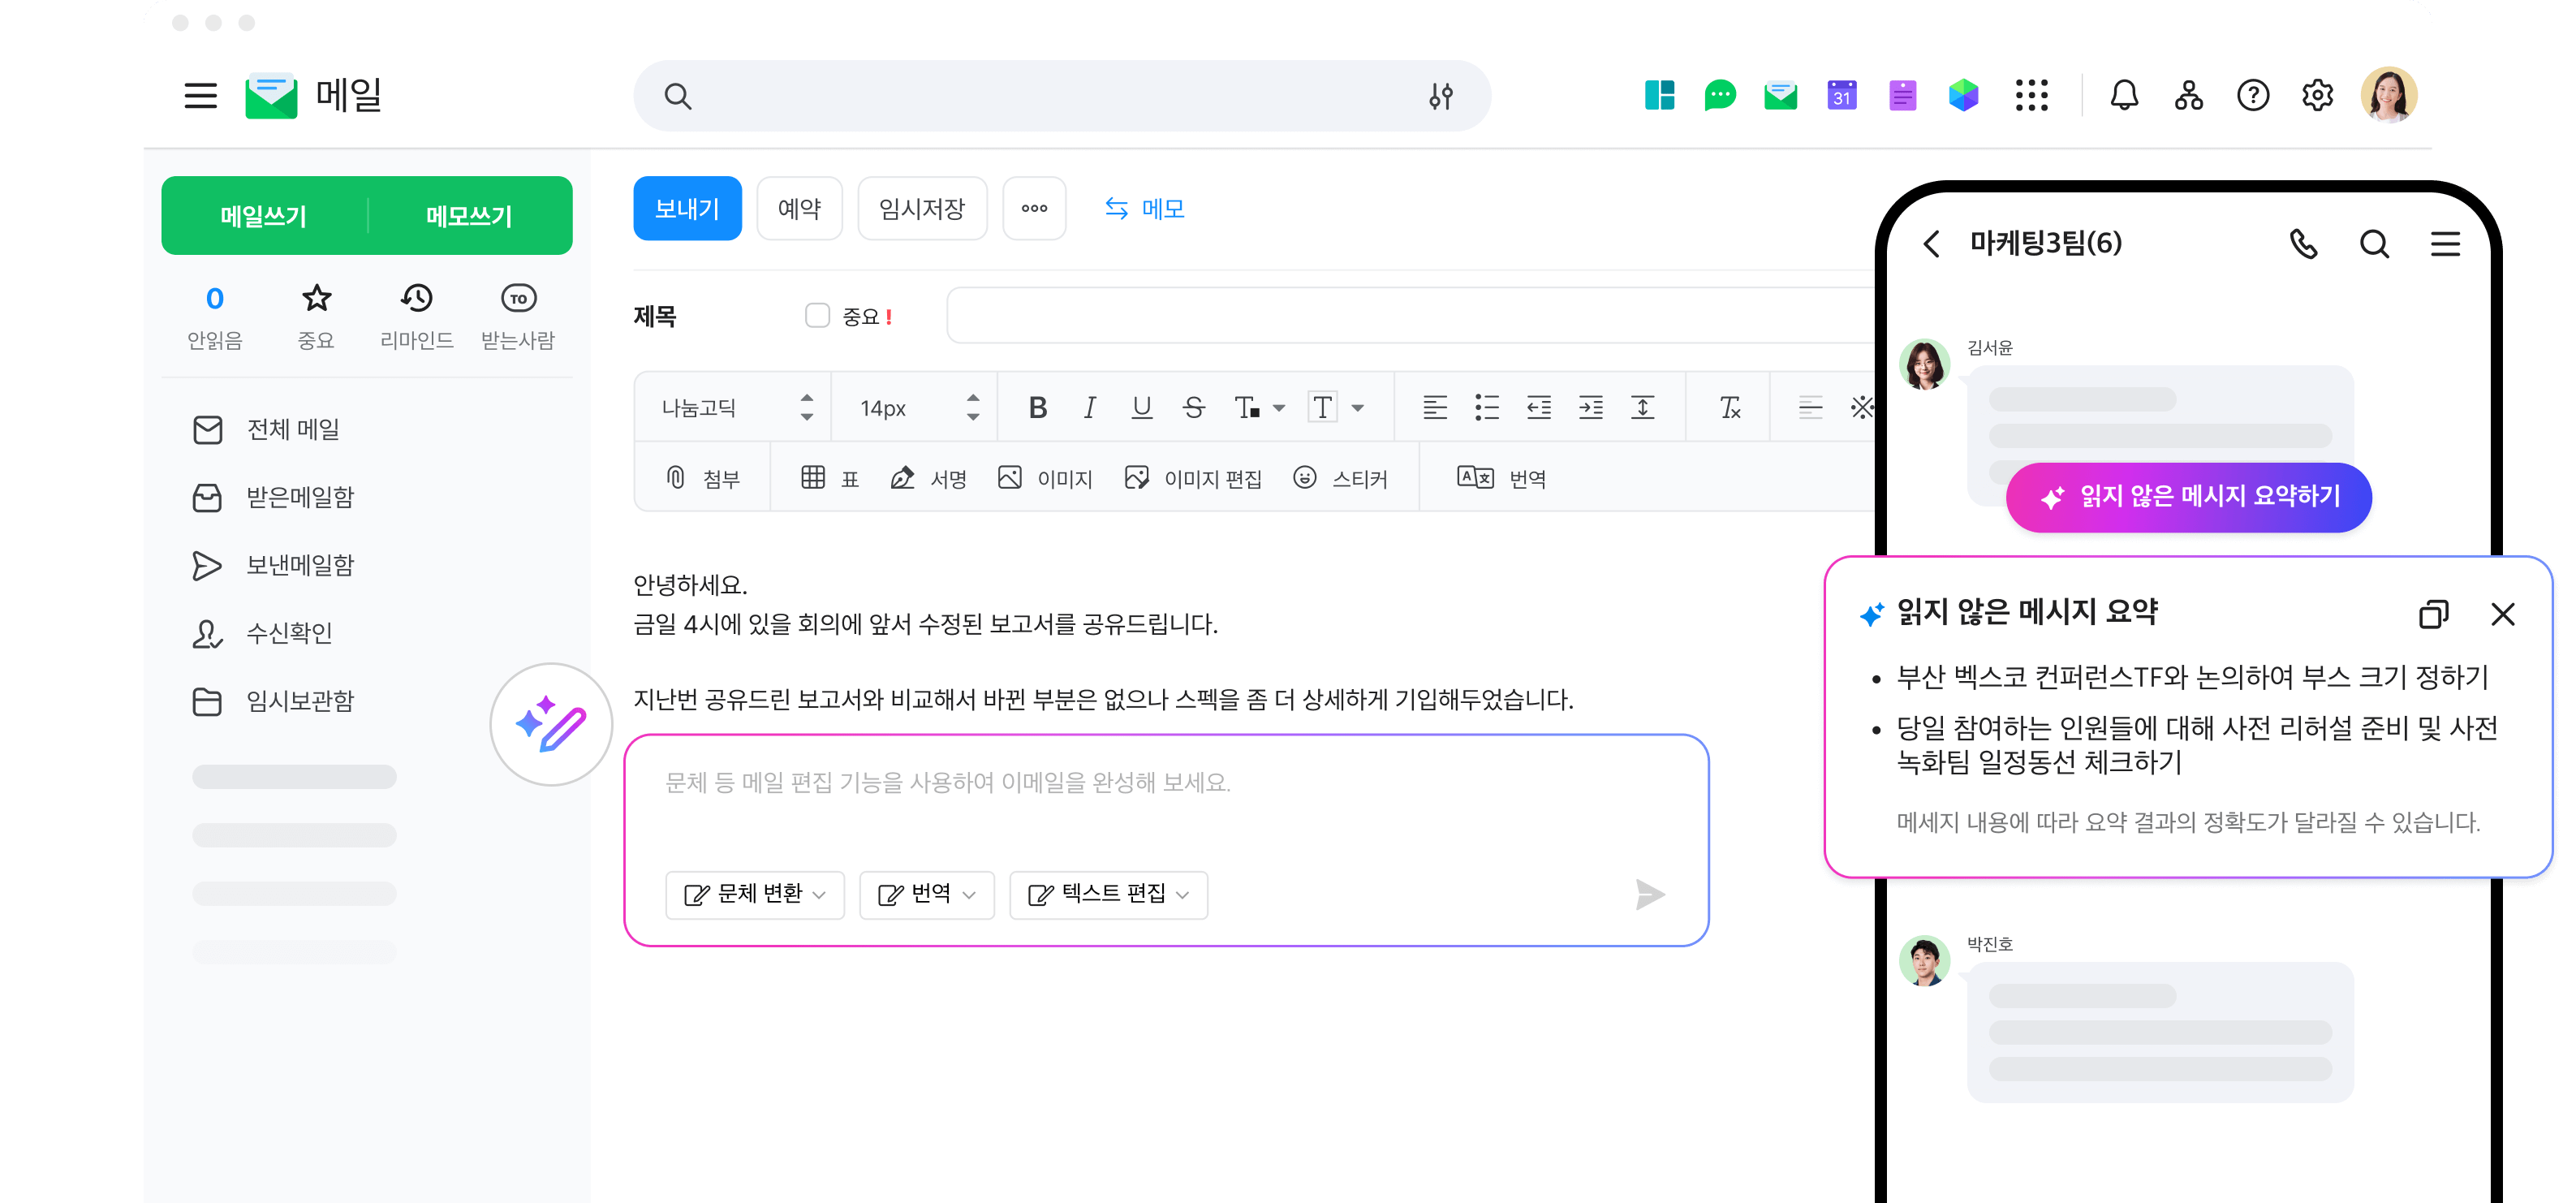Submit AI prompt with paper plane icon

click(1650, 894)
